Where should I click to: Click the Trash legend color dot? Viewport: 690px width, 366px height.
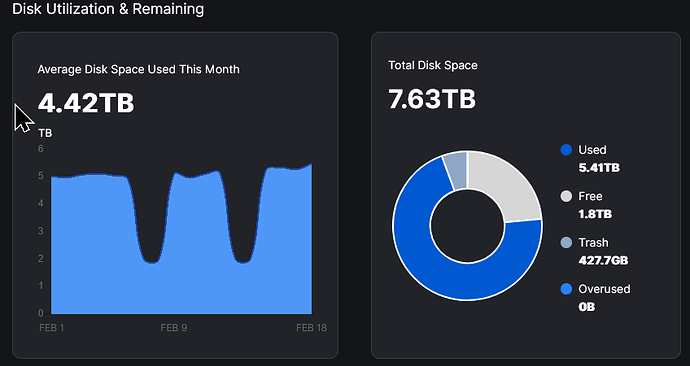(x=566, y=242)
